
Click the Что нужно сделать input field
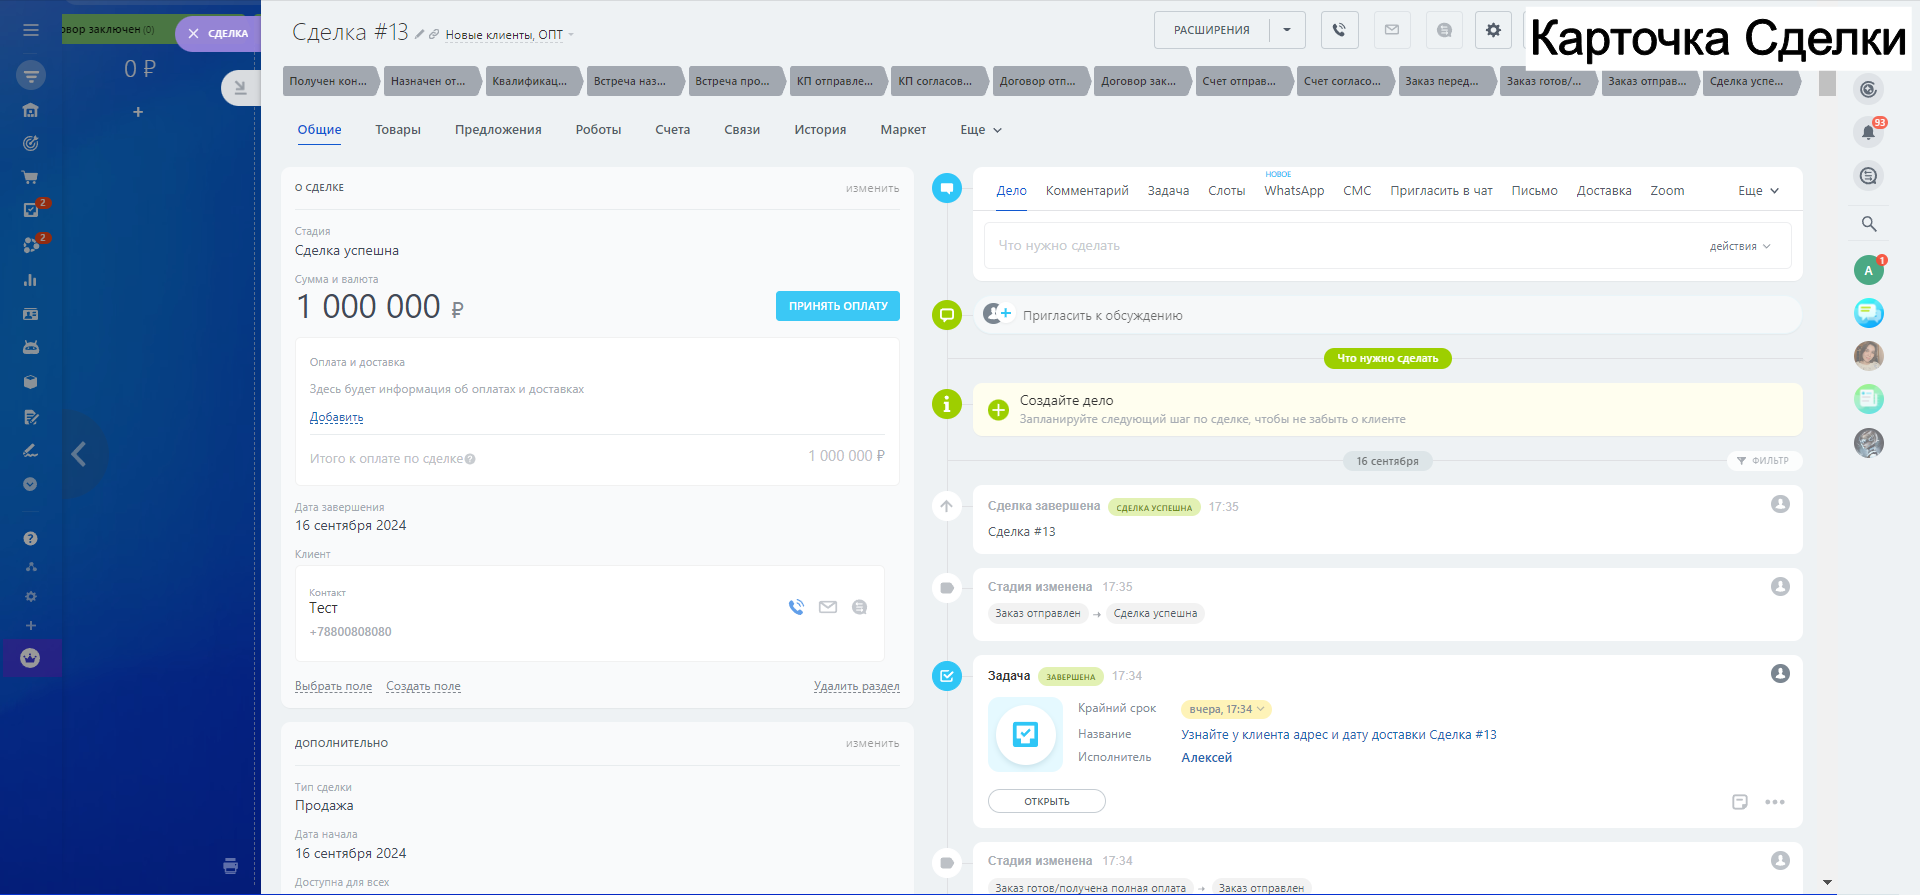(1340, 246)
